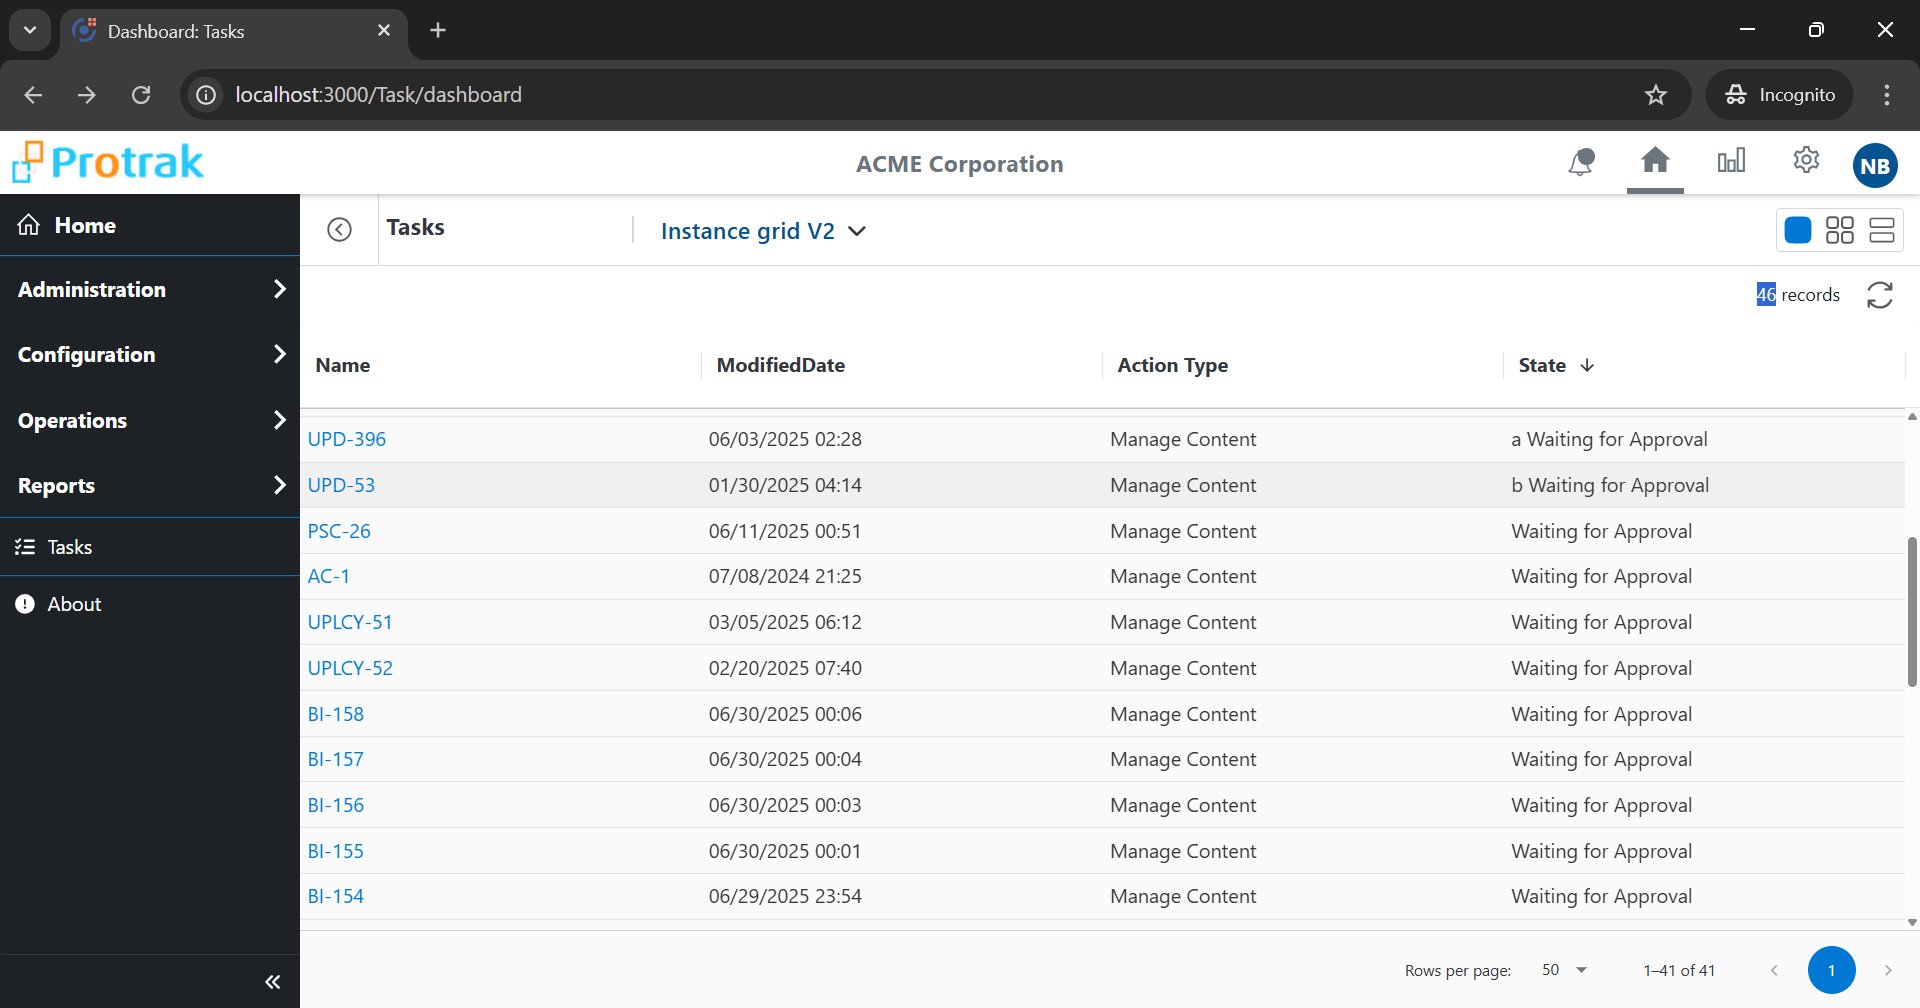Expand the Administration menu
The width and height of the screenshot is (1920, 1008).
(150, 290)
